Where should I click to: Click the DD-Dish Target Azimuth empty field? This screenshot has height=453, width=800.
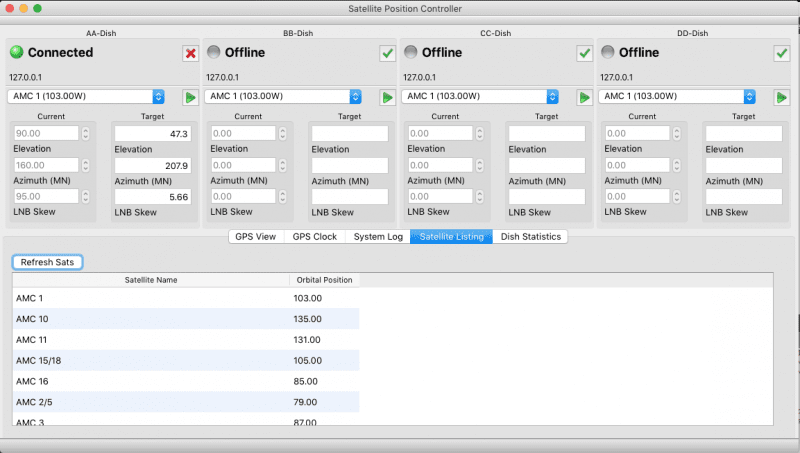(744, 165)
